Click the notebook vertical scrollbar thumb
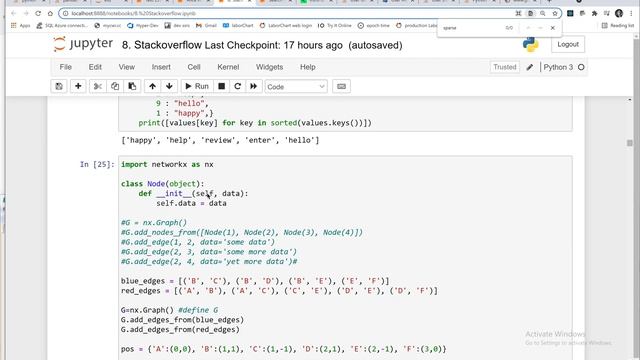The image size is (640, 360). click(630, 143)
